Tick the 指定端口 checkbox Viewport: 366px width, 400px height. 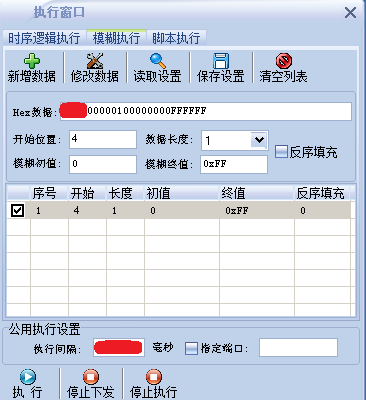[191, 348]
